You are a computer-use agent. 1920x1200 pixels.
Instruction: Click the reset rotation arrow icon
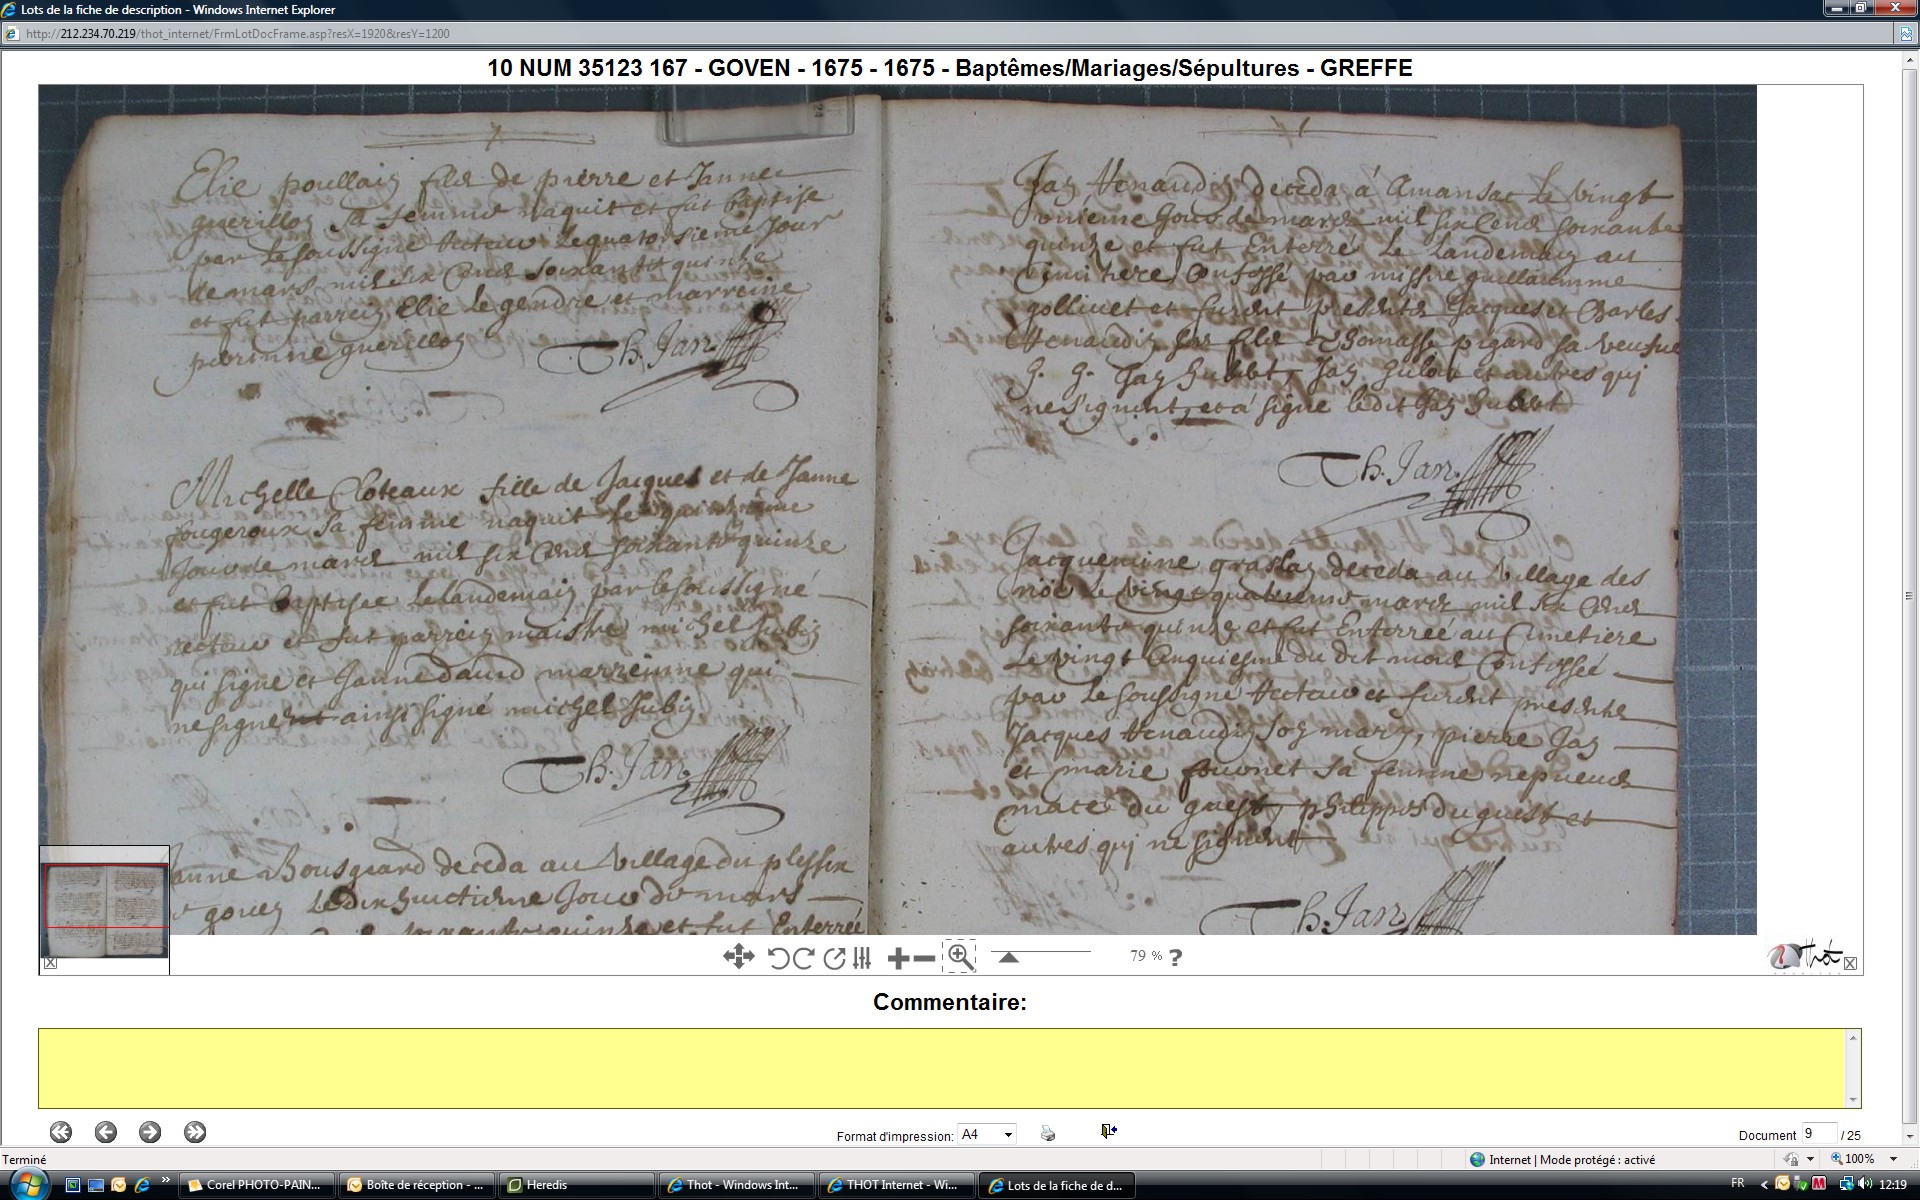834,958
